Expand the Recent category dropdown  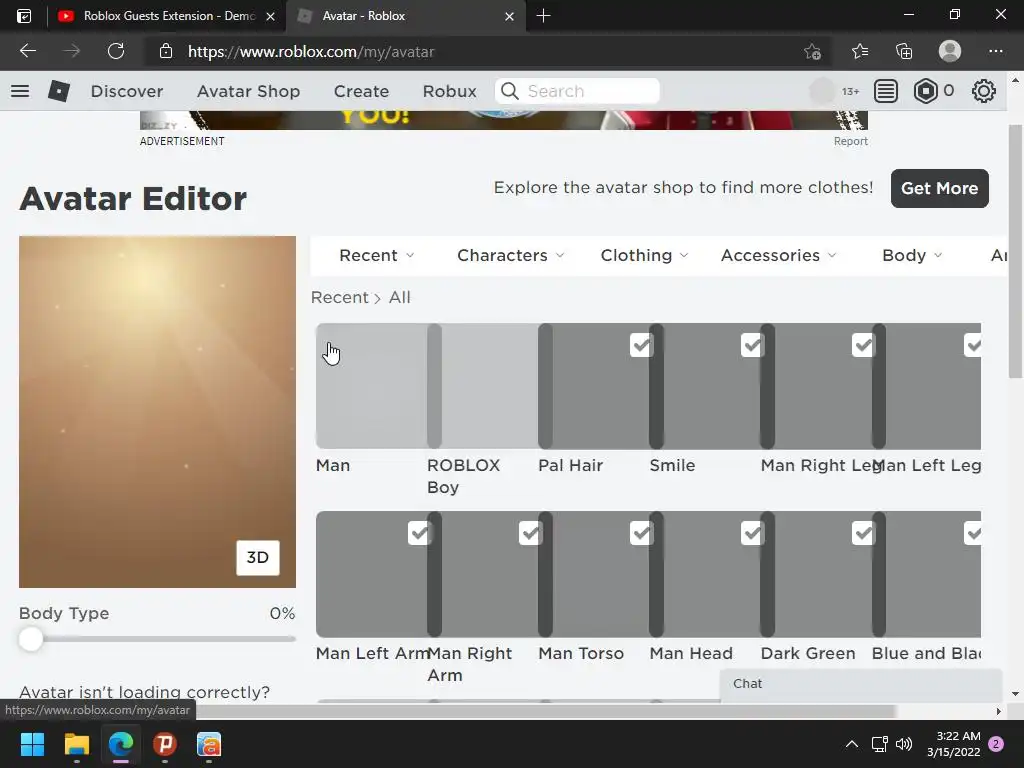coord(377,255)
